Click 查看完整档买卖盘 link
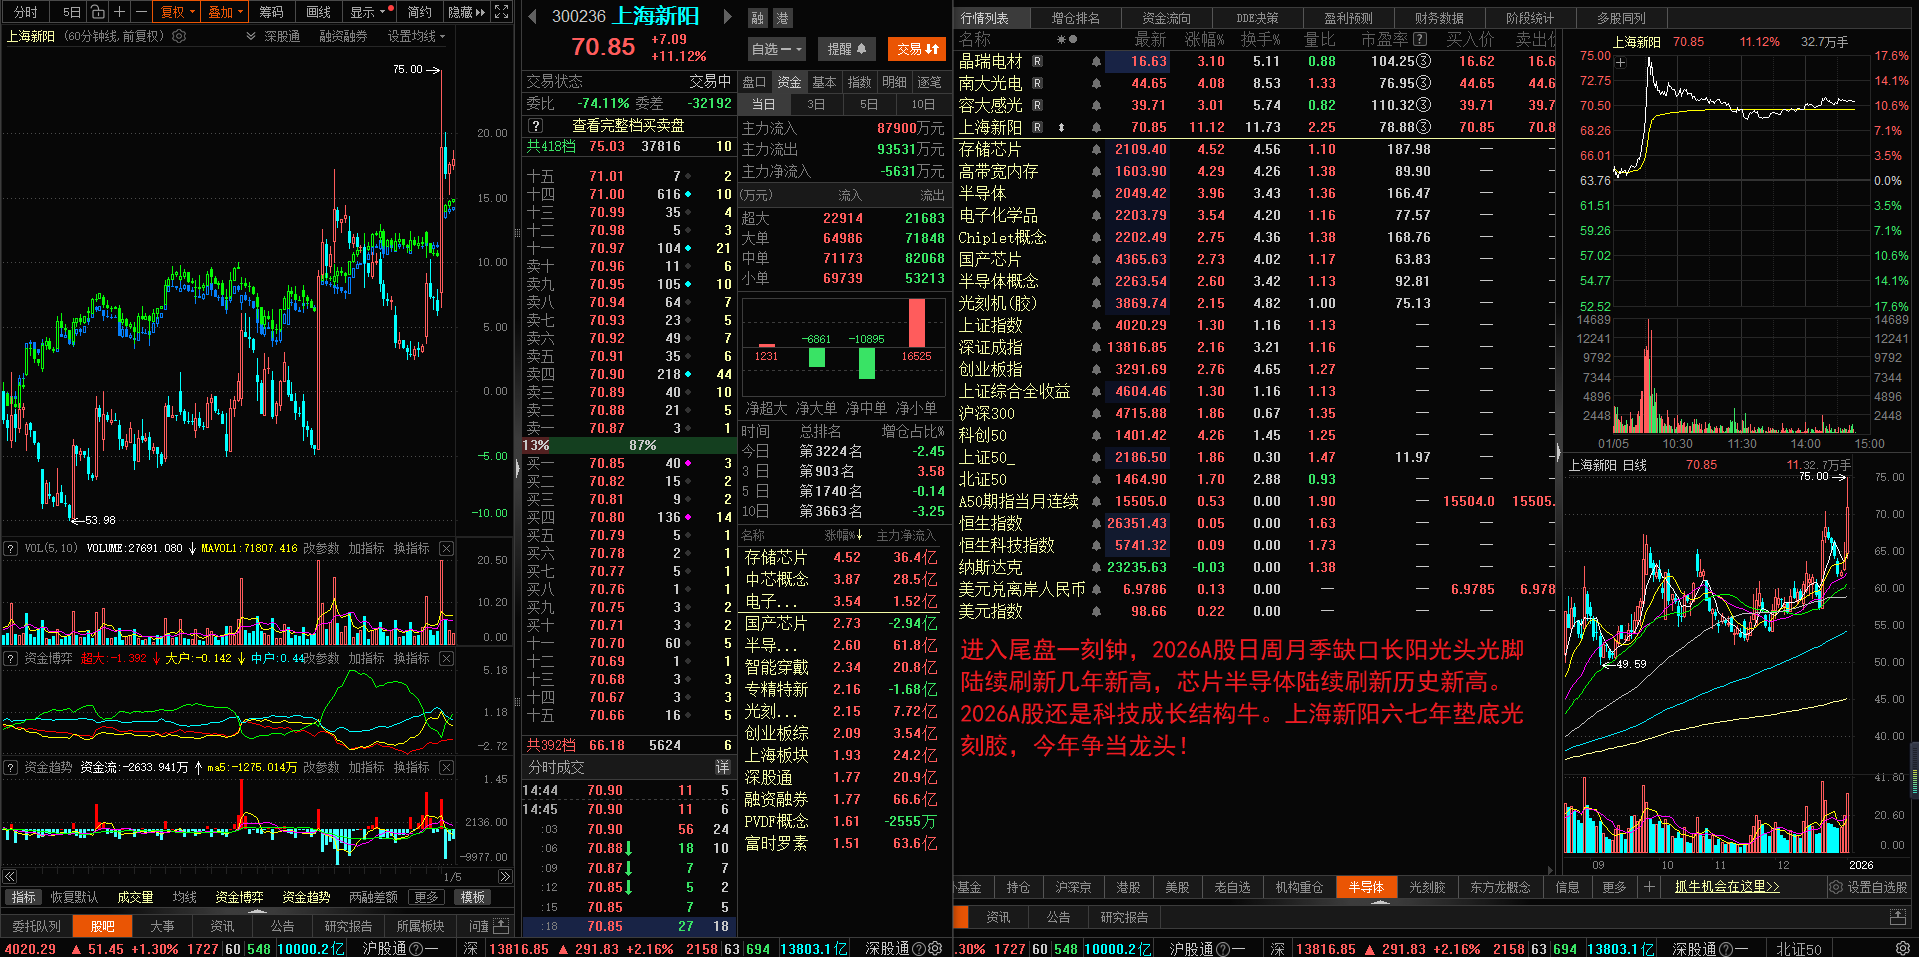 pos(628,125)
